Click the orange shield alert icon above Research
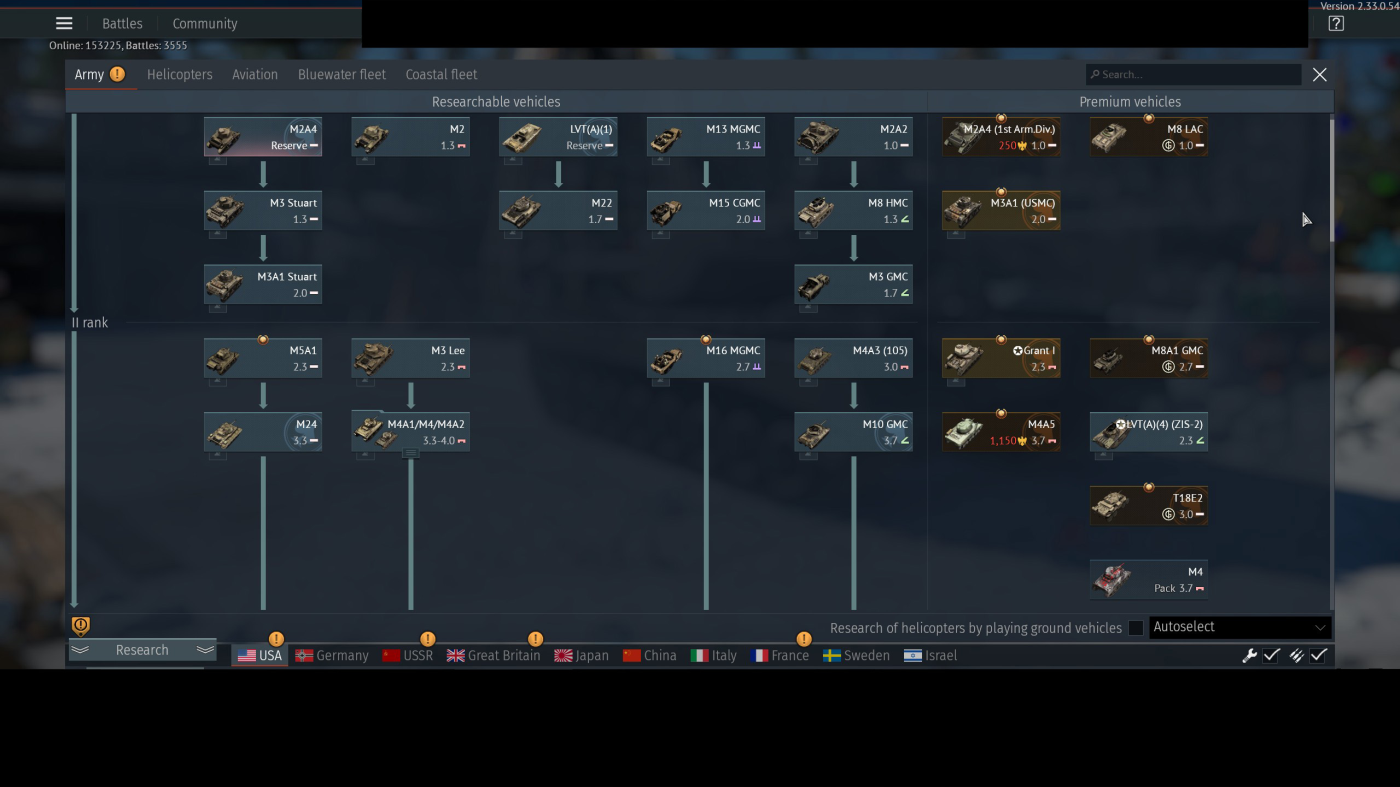The height and width of the screenshot is (787, 1400). [81, 626]
